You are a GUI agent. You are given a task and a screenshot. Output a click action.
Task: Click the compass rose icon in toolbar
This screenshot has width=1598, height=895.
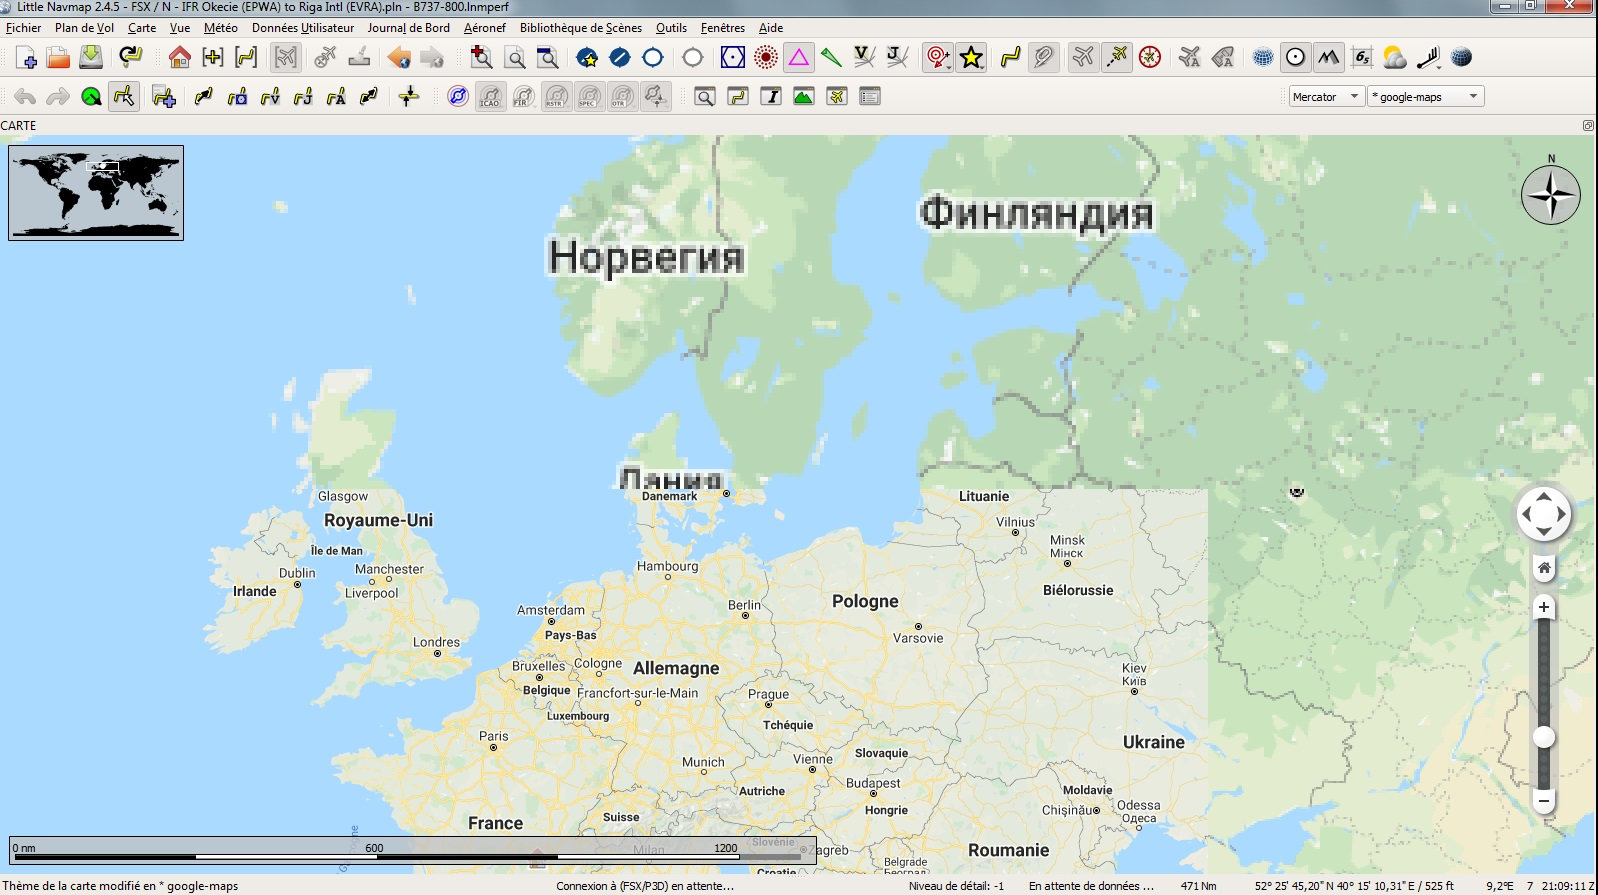point(1150,57)
